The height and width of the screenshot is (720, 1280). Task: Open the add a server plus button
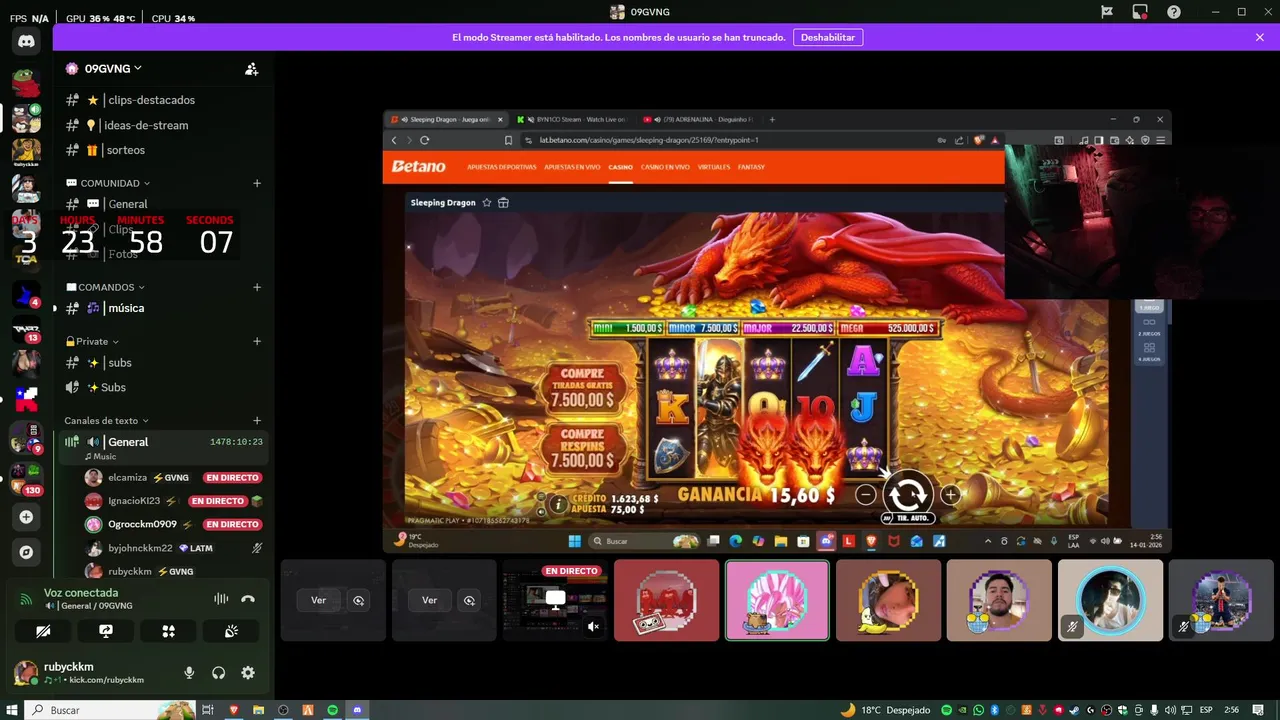coord(26,517)
